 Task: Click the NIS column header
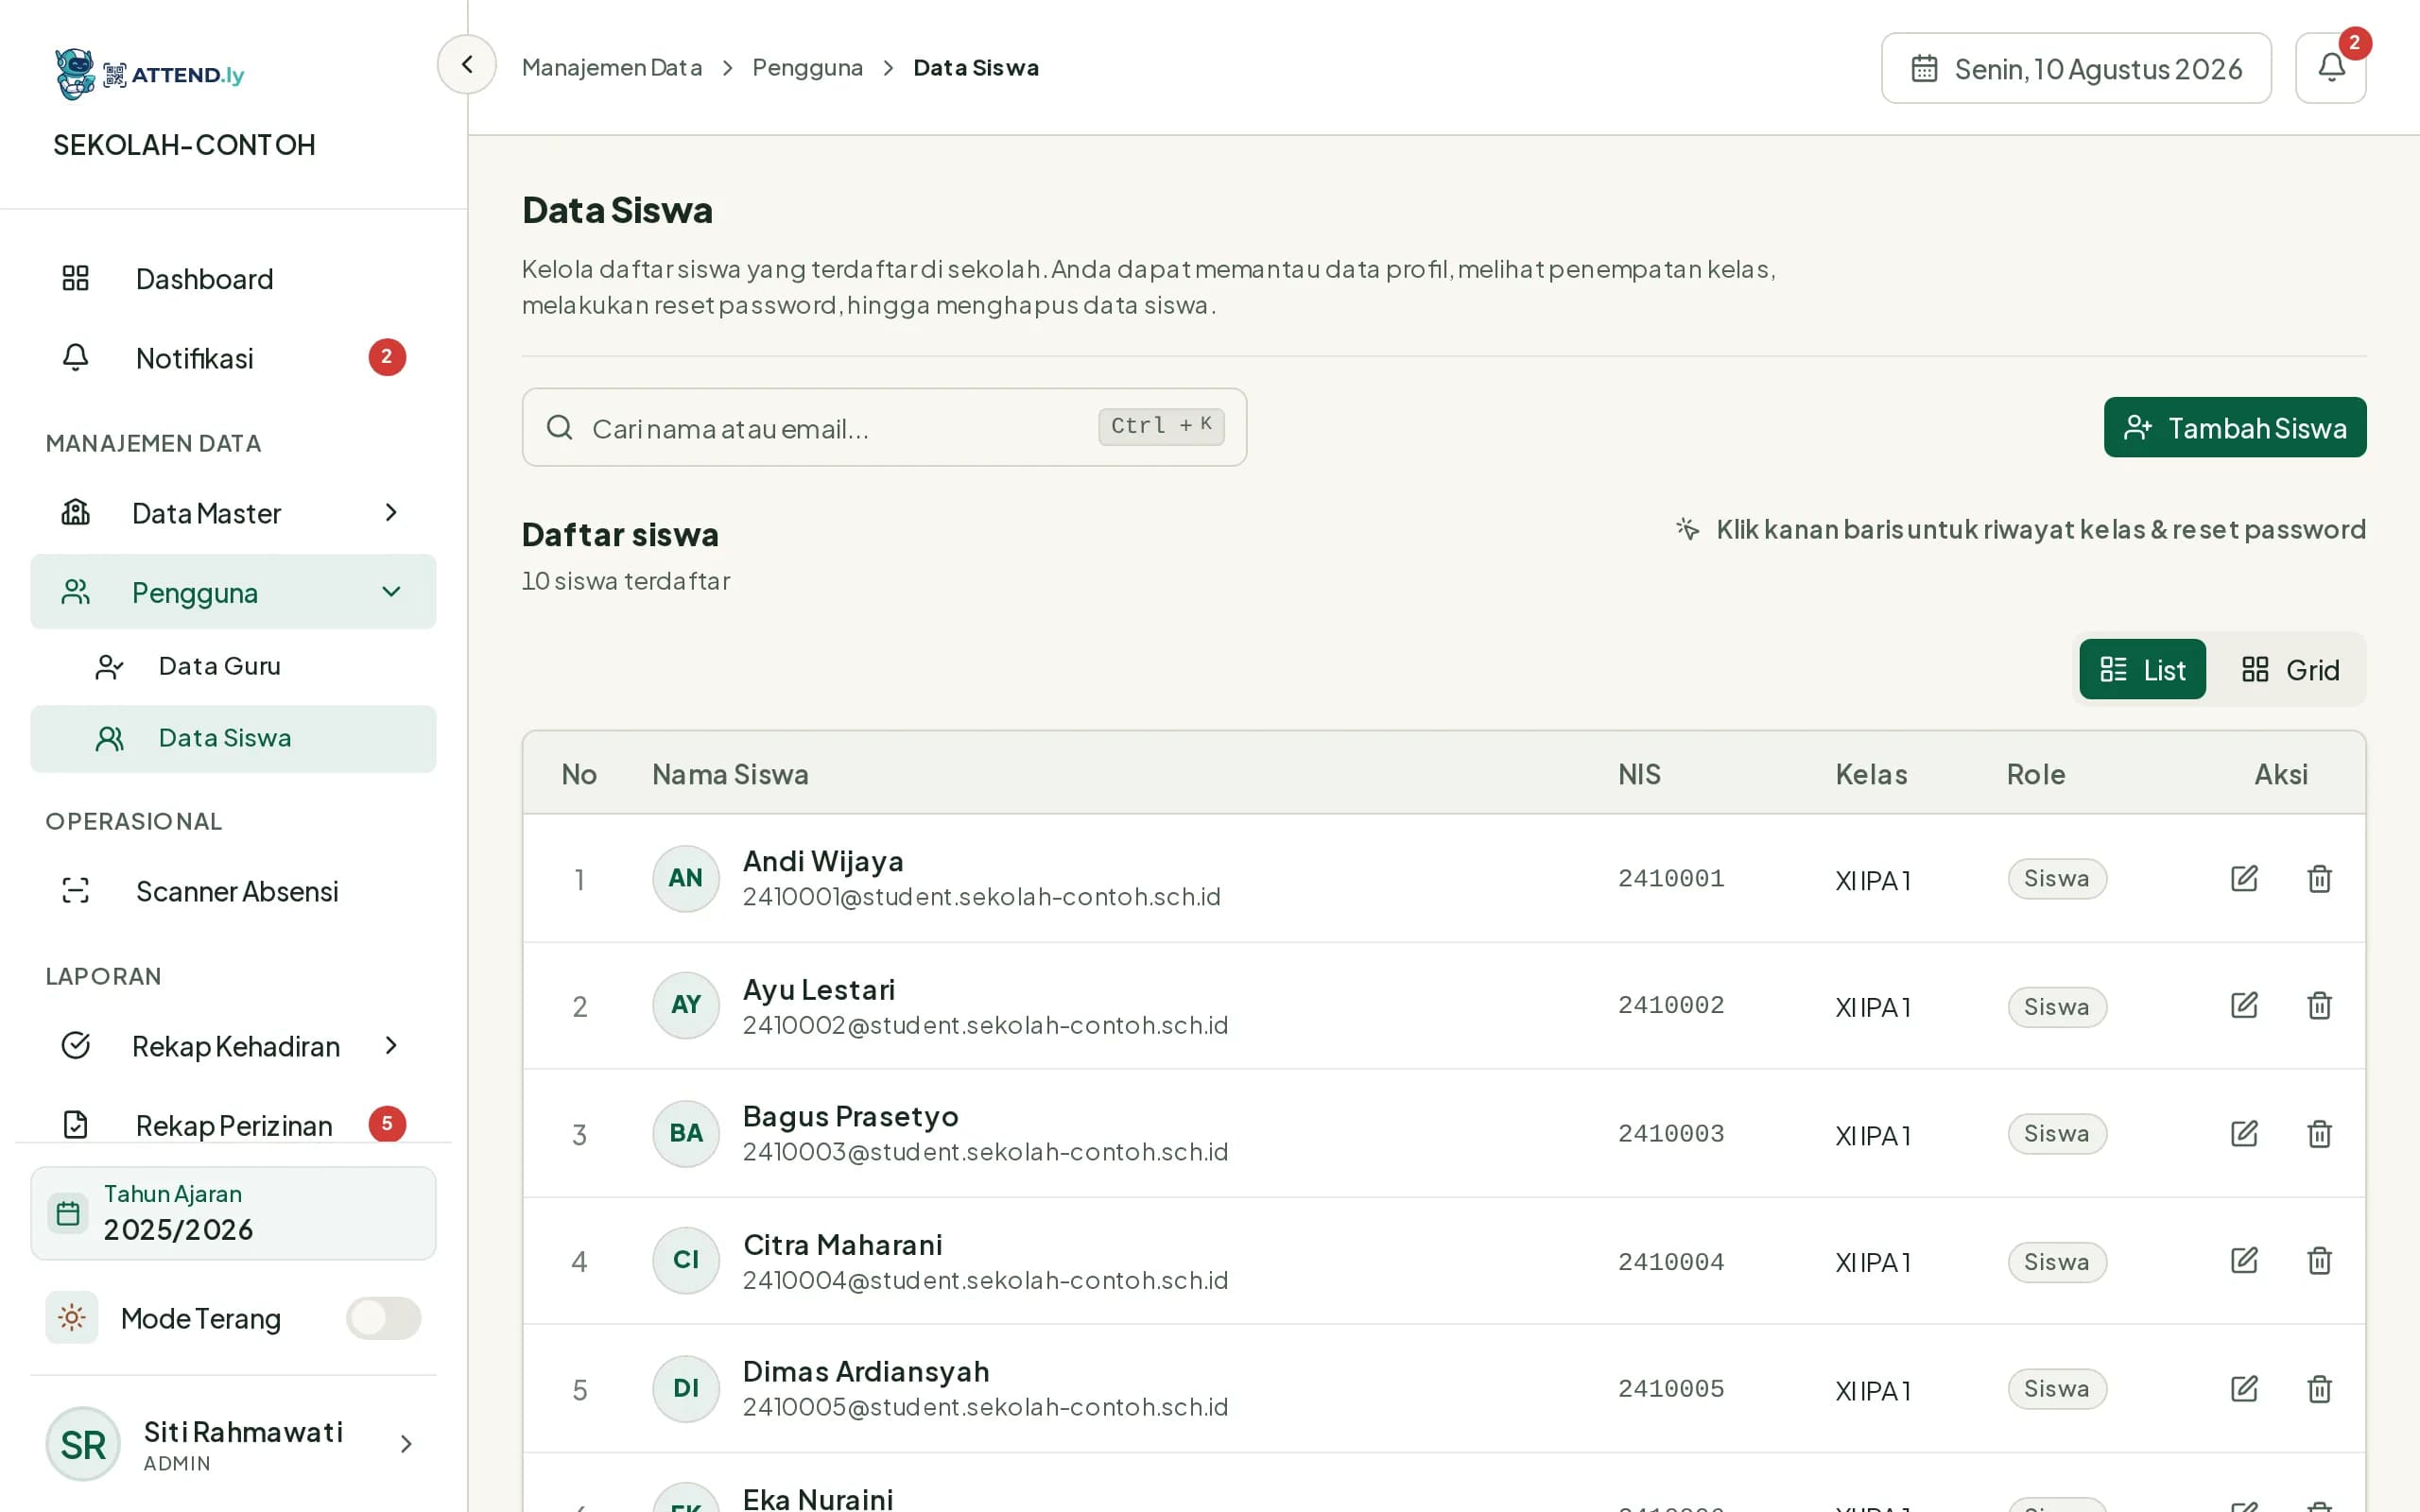tap(1639, 774)
